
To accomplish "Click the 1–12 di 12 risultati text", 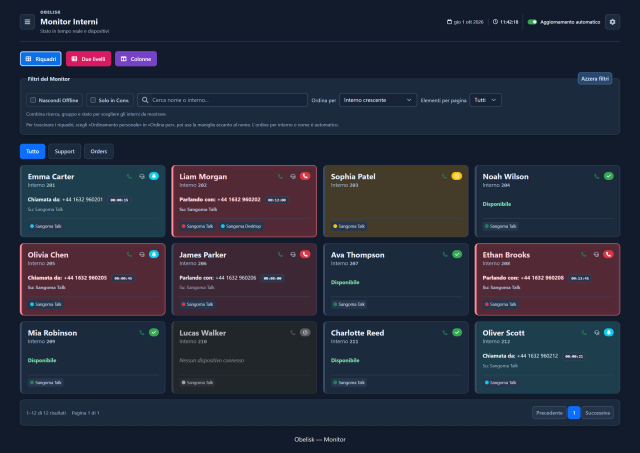I will tap(46, 413).
